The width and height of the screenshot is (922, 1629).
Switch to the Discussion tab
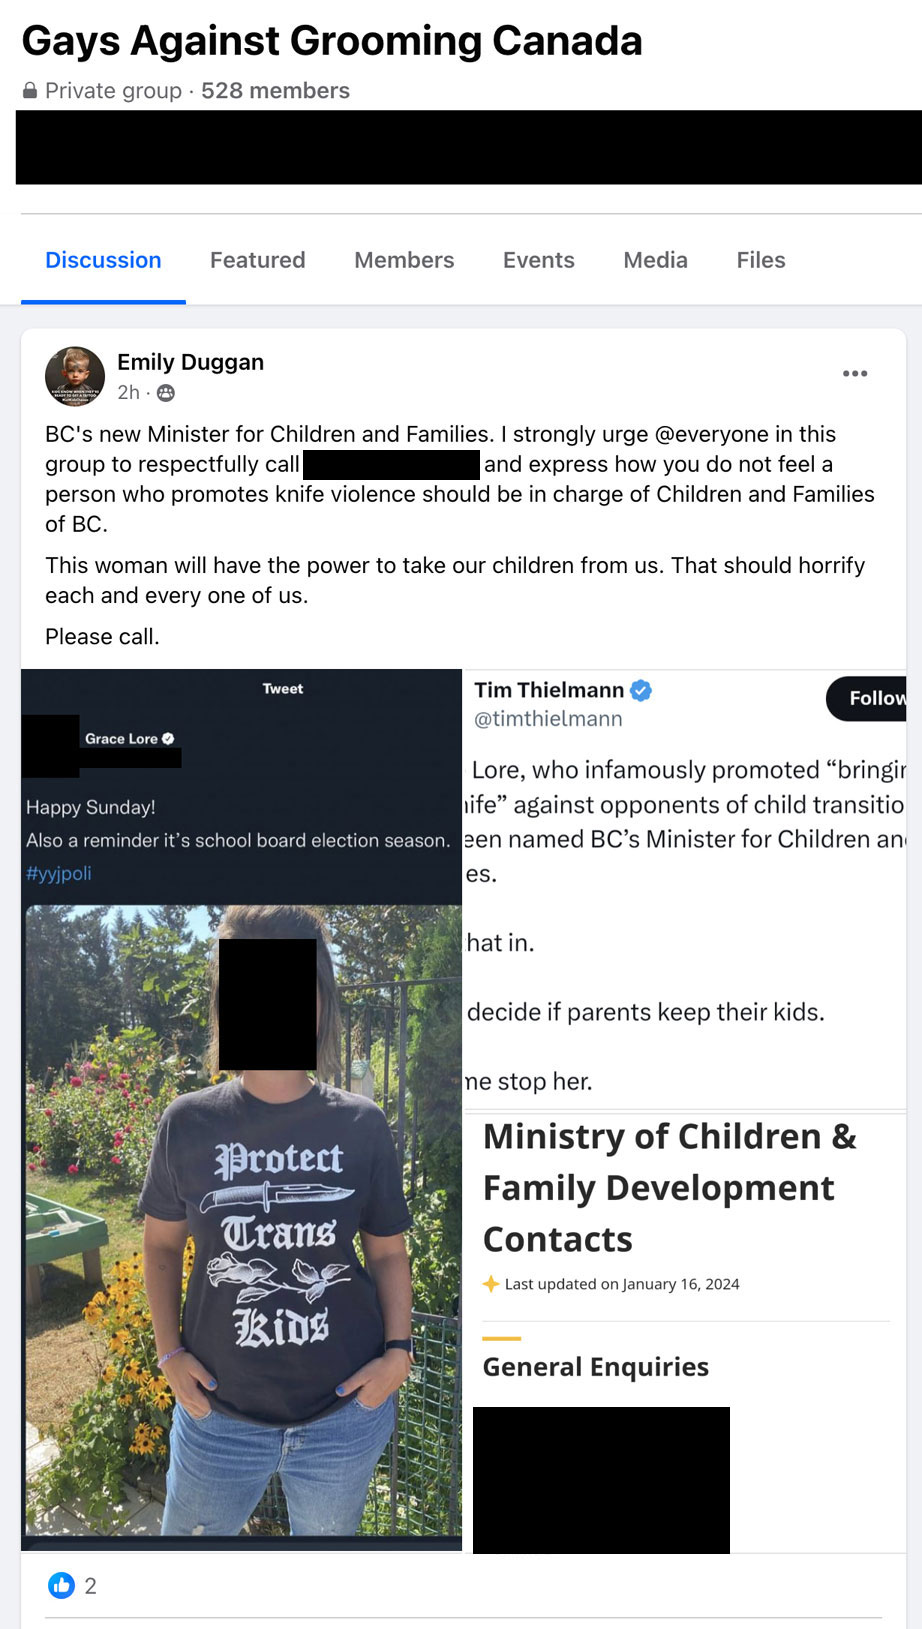pos(103,260)
